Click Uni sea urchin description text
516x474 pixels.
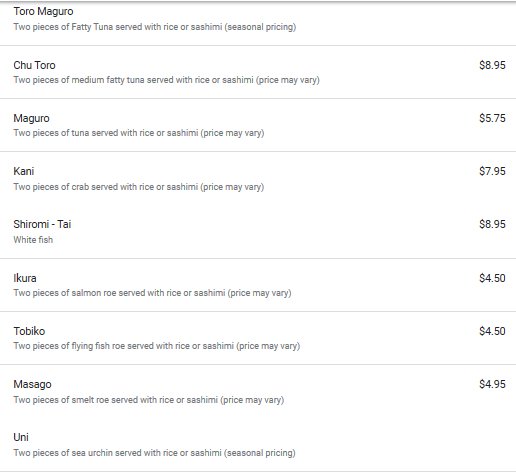[x=154, y=453]
